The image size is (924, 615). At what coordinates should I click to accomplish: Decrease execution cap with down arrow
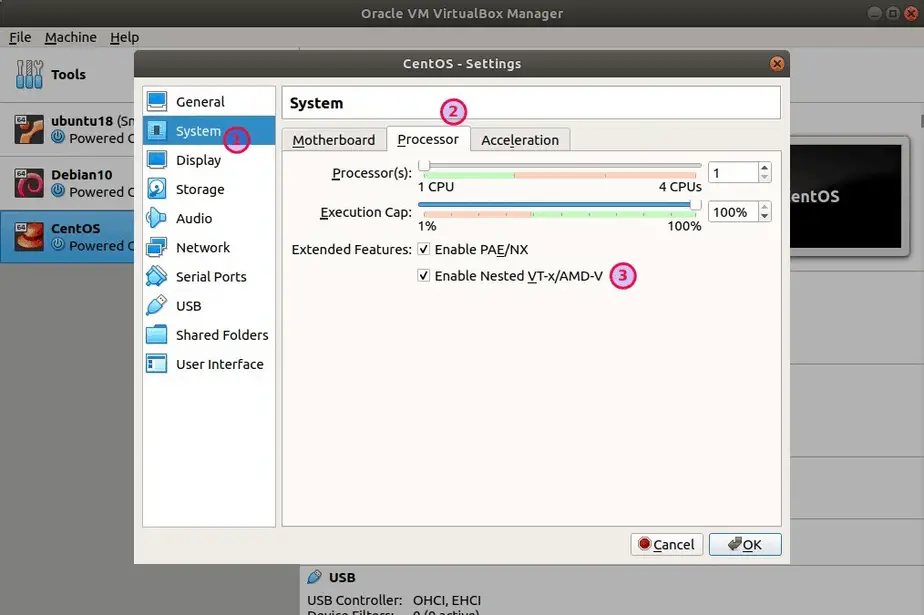764,216
